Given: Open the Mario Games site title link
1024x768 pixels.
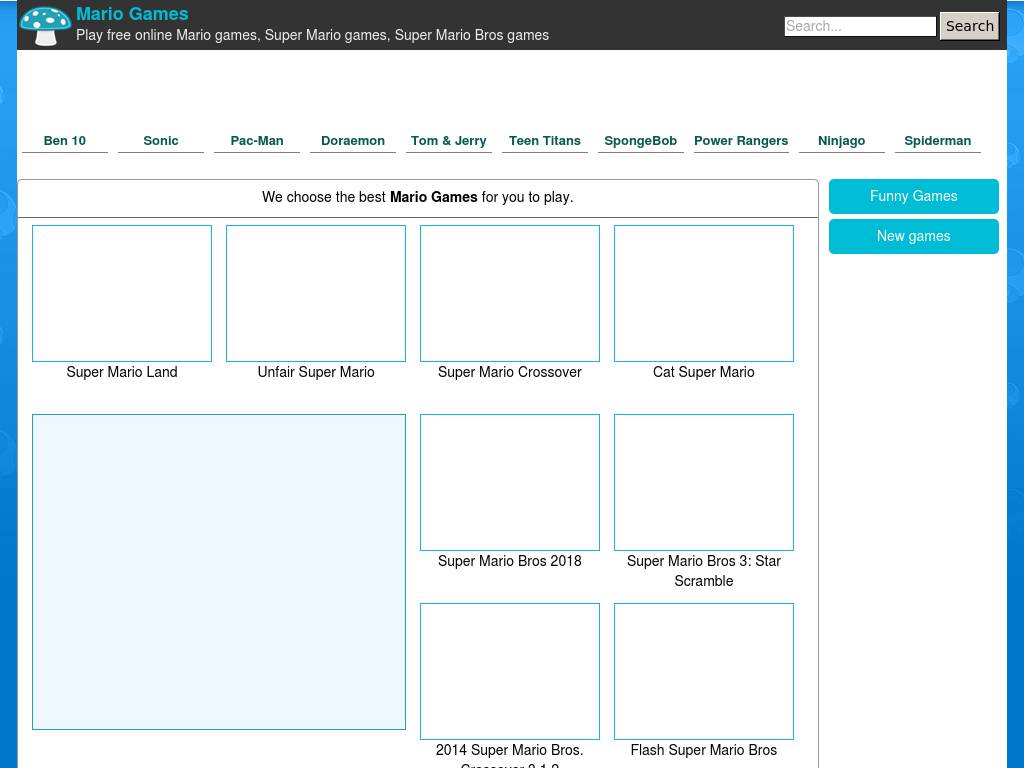Looking at the screenshot, I should pyautogui.click(x=132, y=14).
